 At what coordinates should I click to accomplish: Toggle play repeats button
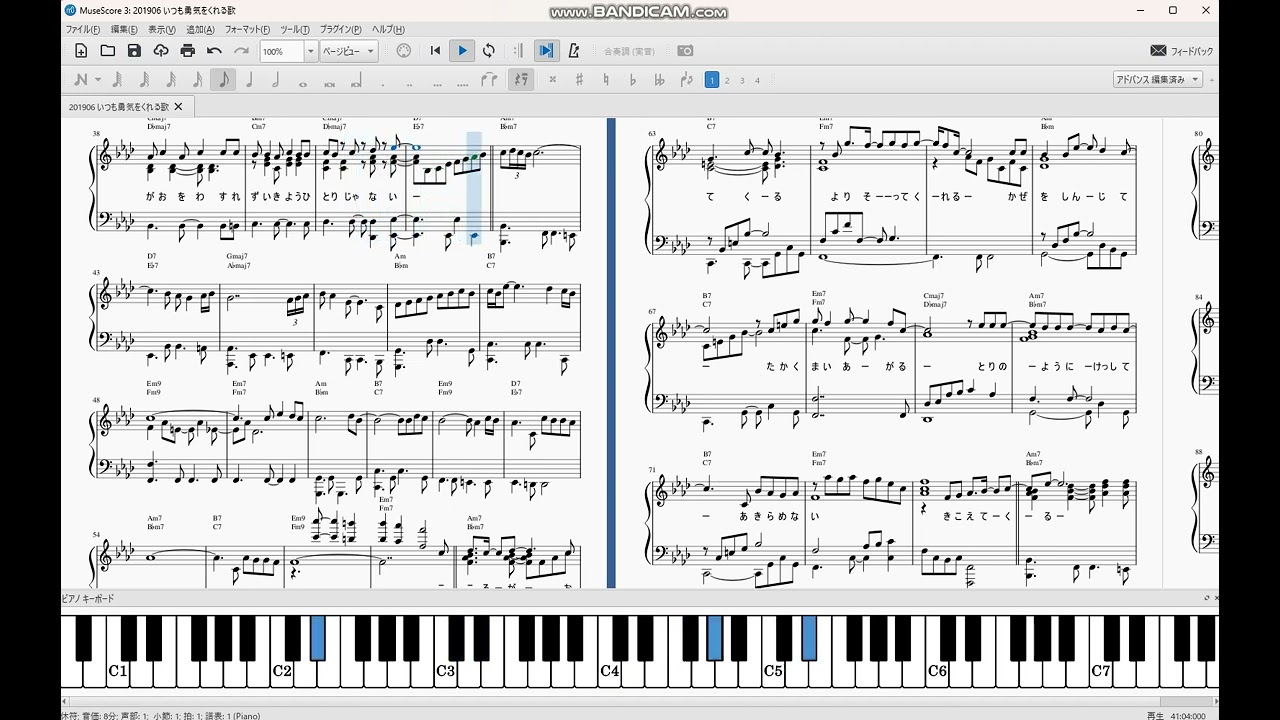pyautogui.click(x=518, y=51)
